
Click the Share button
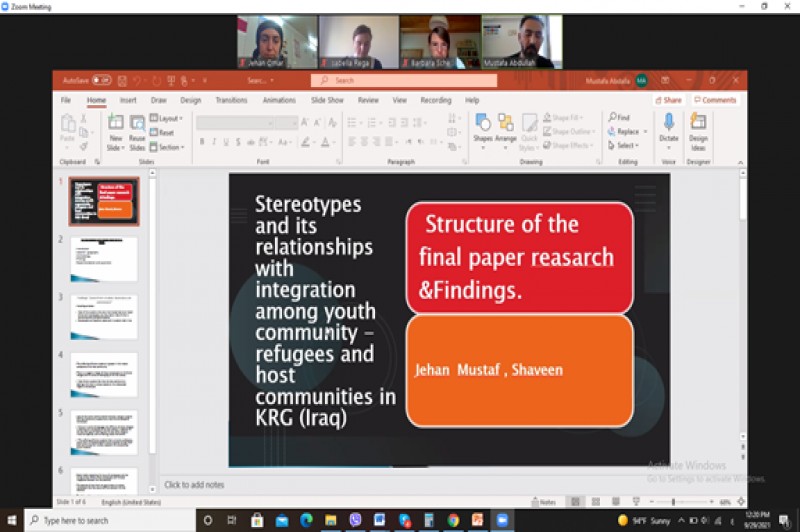point(669,100)
